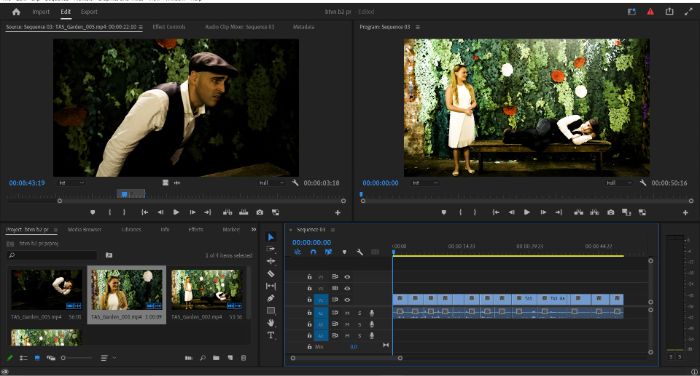Play the Source monitor clip
700x376 pixels.
tap(176, 213)
